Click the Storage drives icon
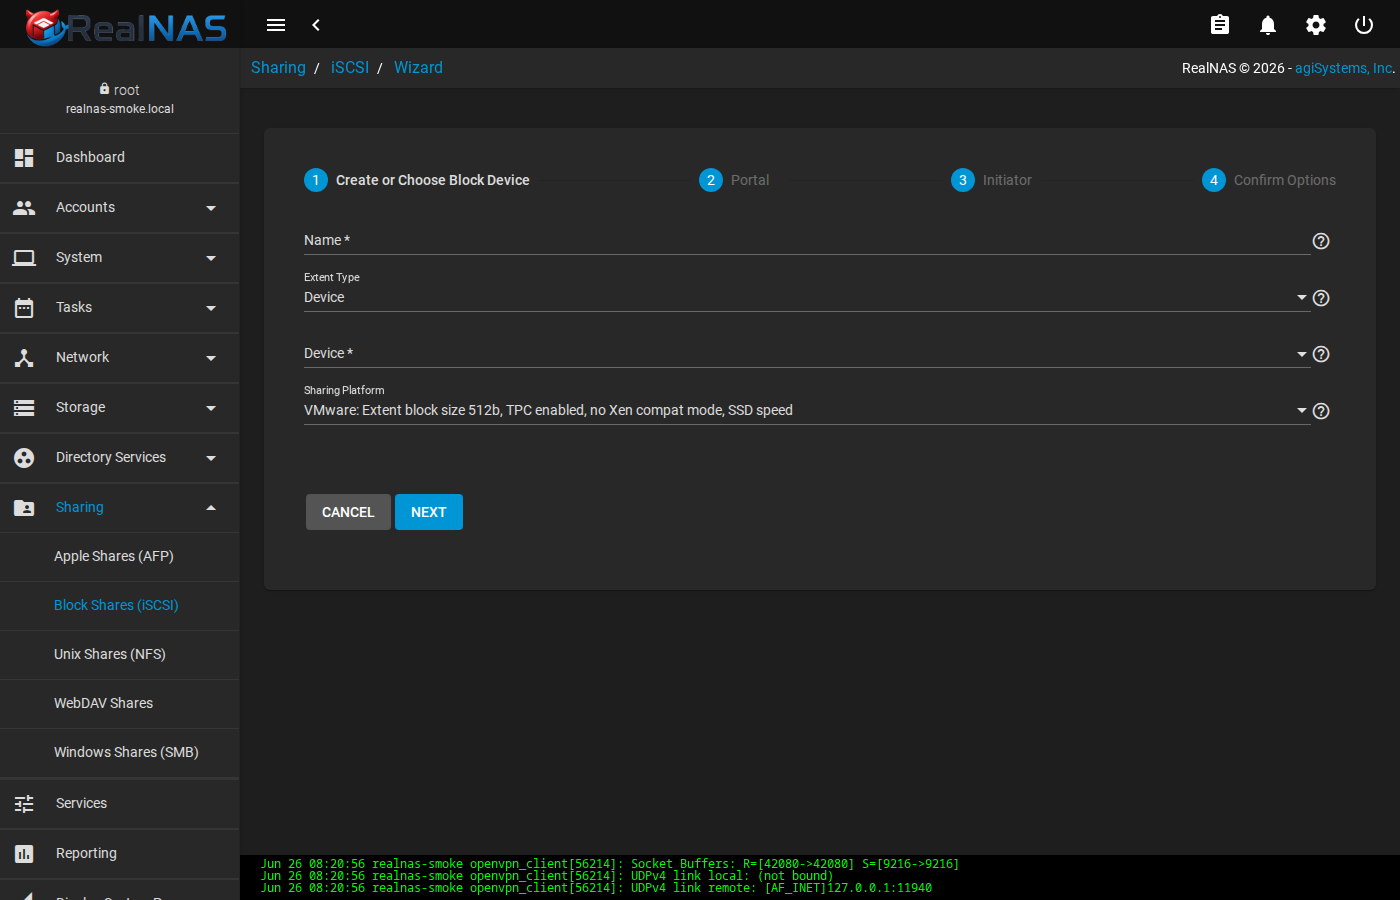Image resolution: width=1400 pixels, height=900 pixels. (24, 408)
